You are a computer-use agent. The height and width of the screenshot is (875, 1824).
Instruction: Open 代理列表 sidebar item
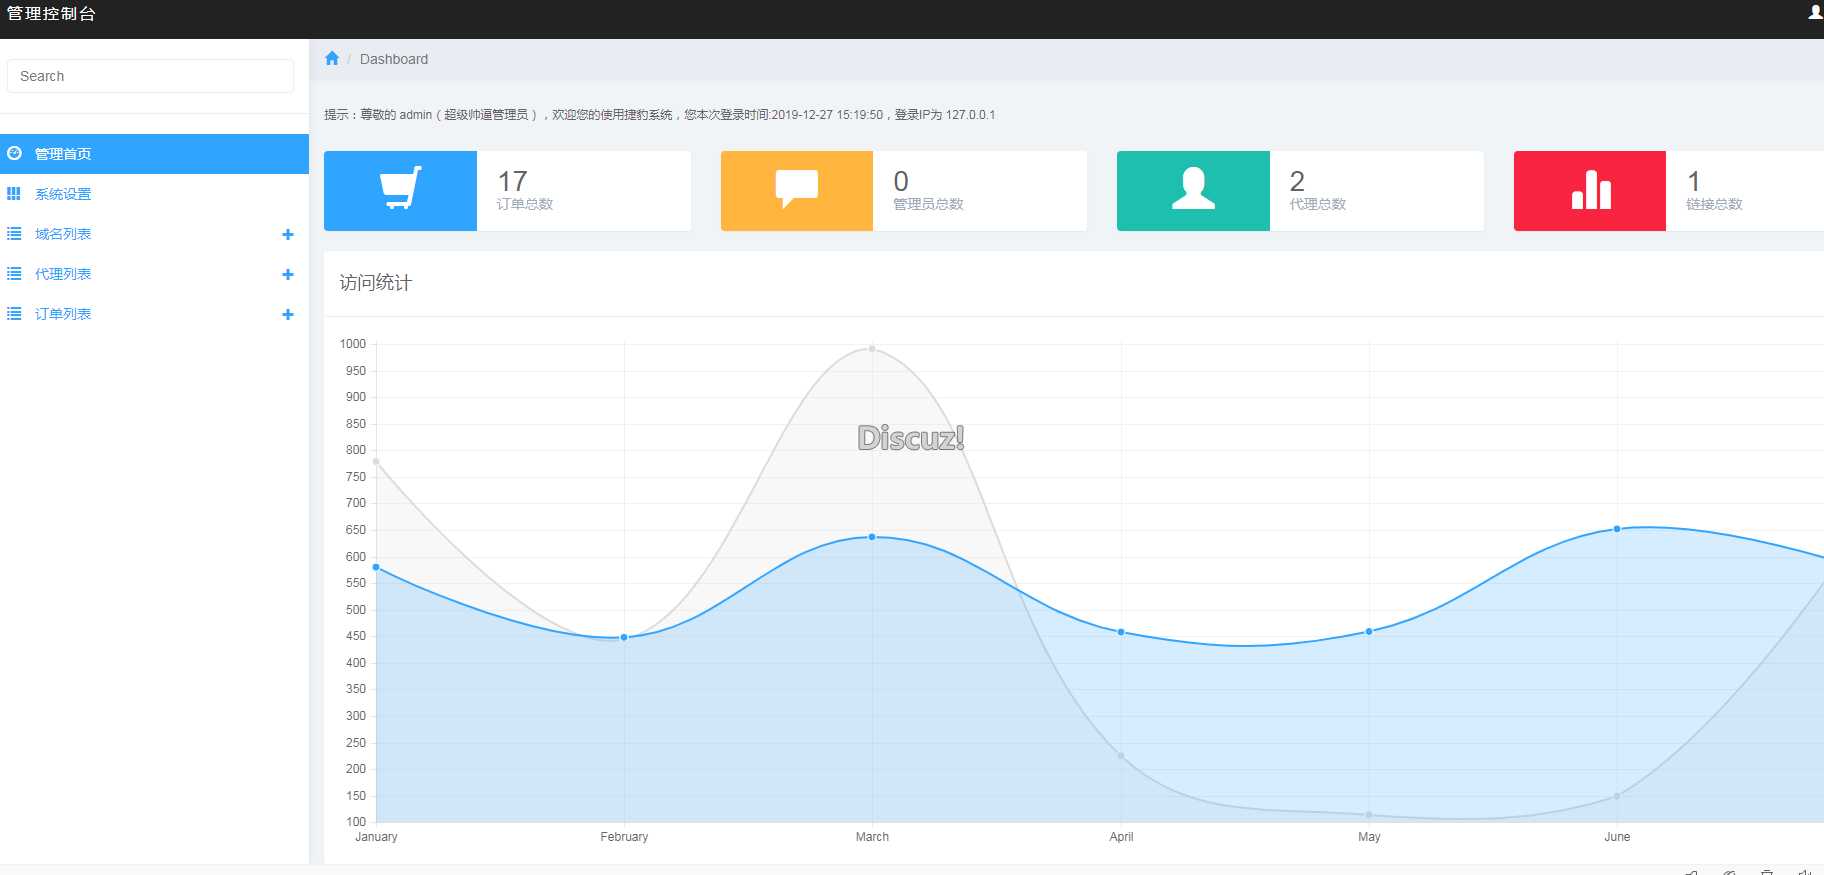154,274
